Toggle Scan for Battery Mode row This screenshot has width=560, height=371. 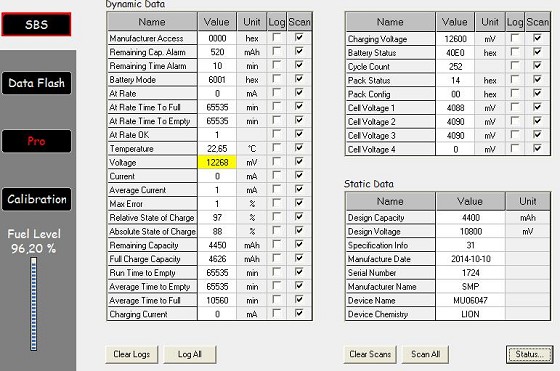point(299,79)
